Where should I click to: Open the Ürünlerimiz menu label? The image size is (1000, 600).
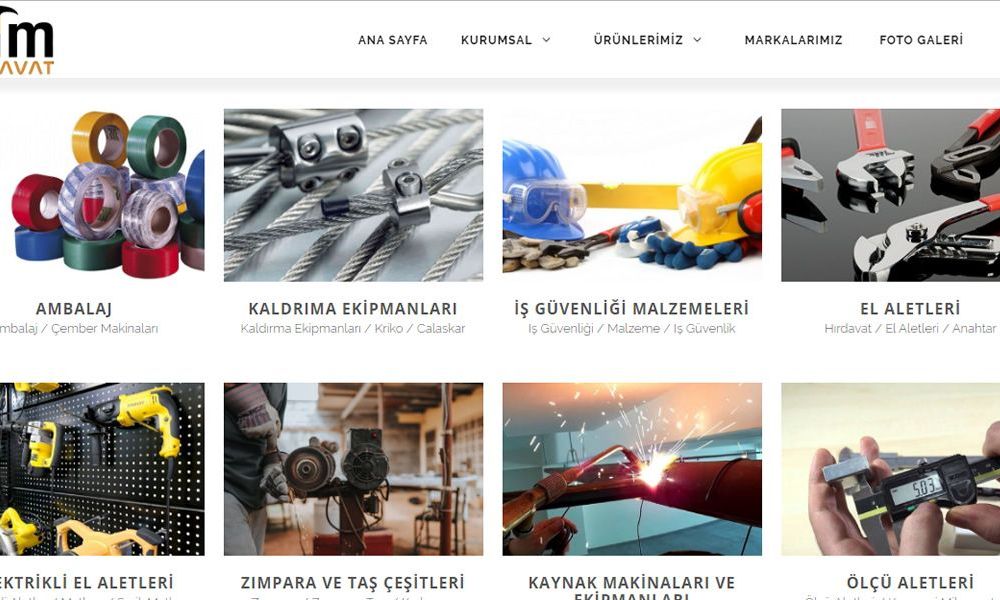pos(638,40)
